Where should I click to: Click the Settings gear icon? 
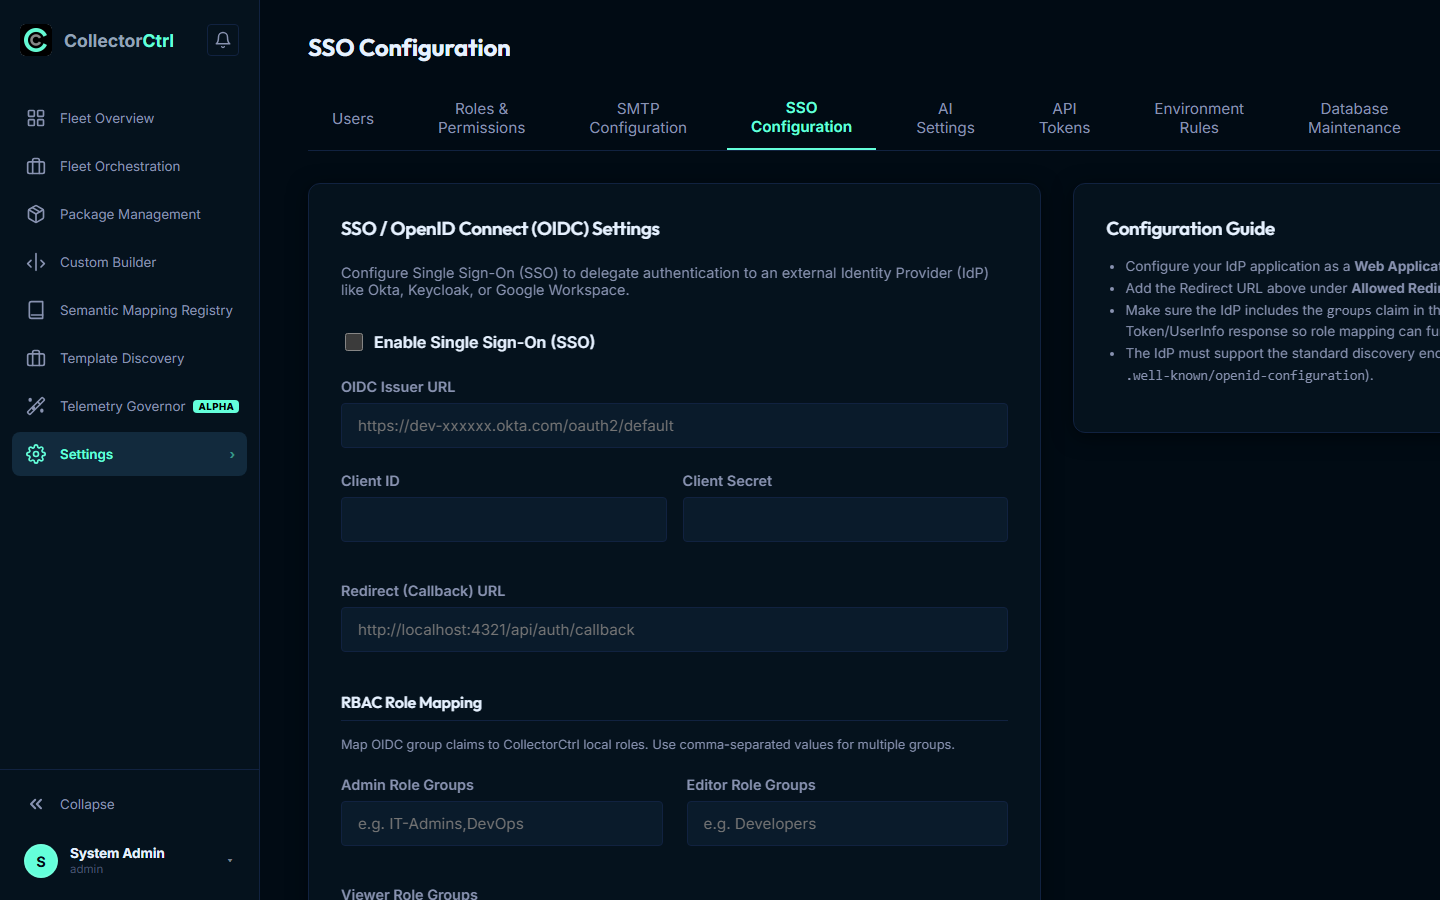pos(36,454)
